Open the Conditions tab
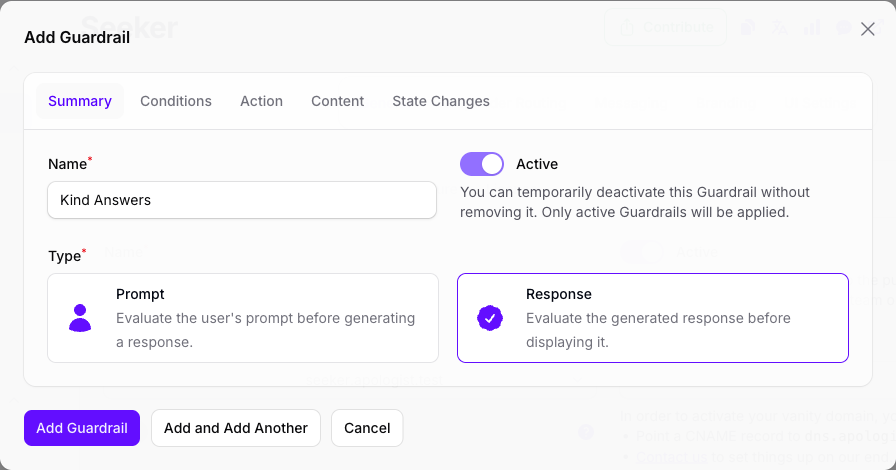This screenshot has height=470, width=896. tap(176, 101)
